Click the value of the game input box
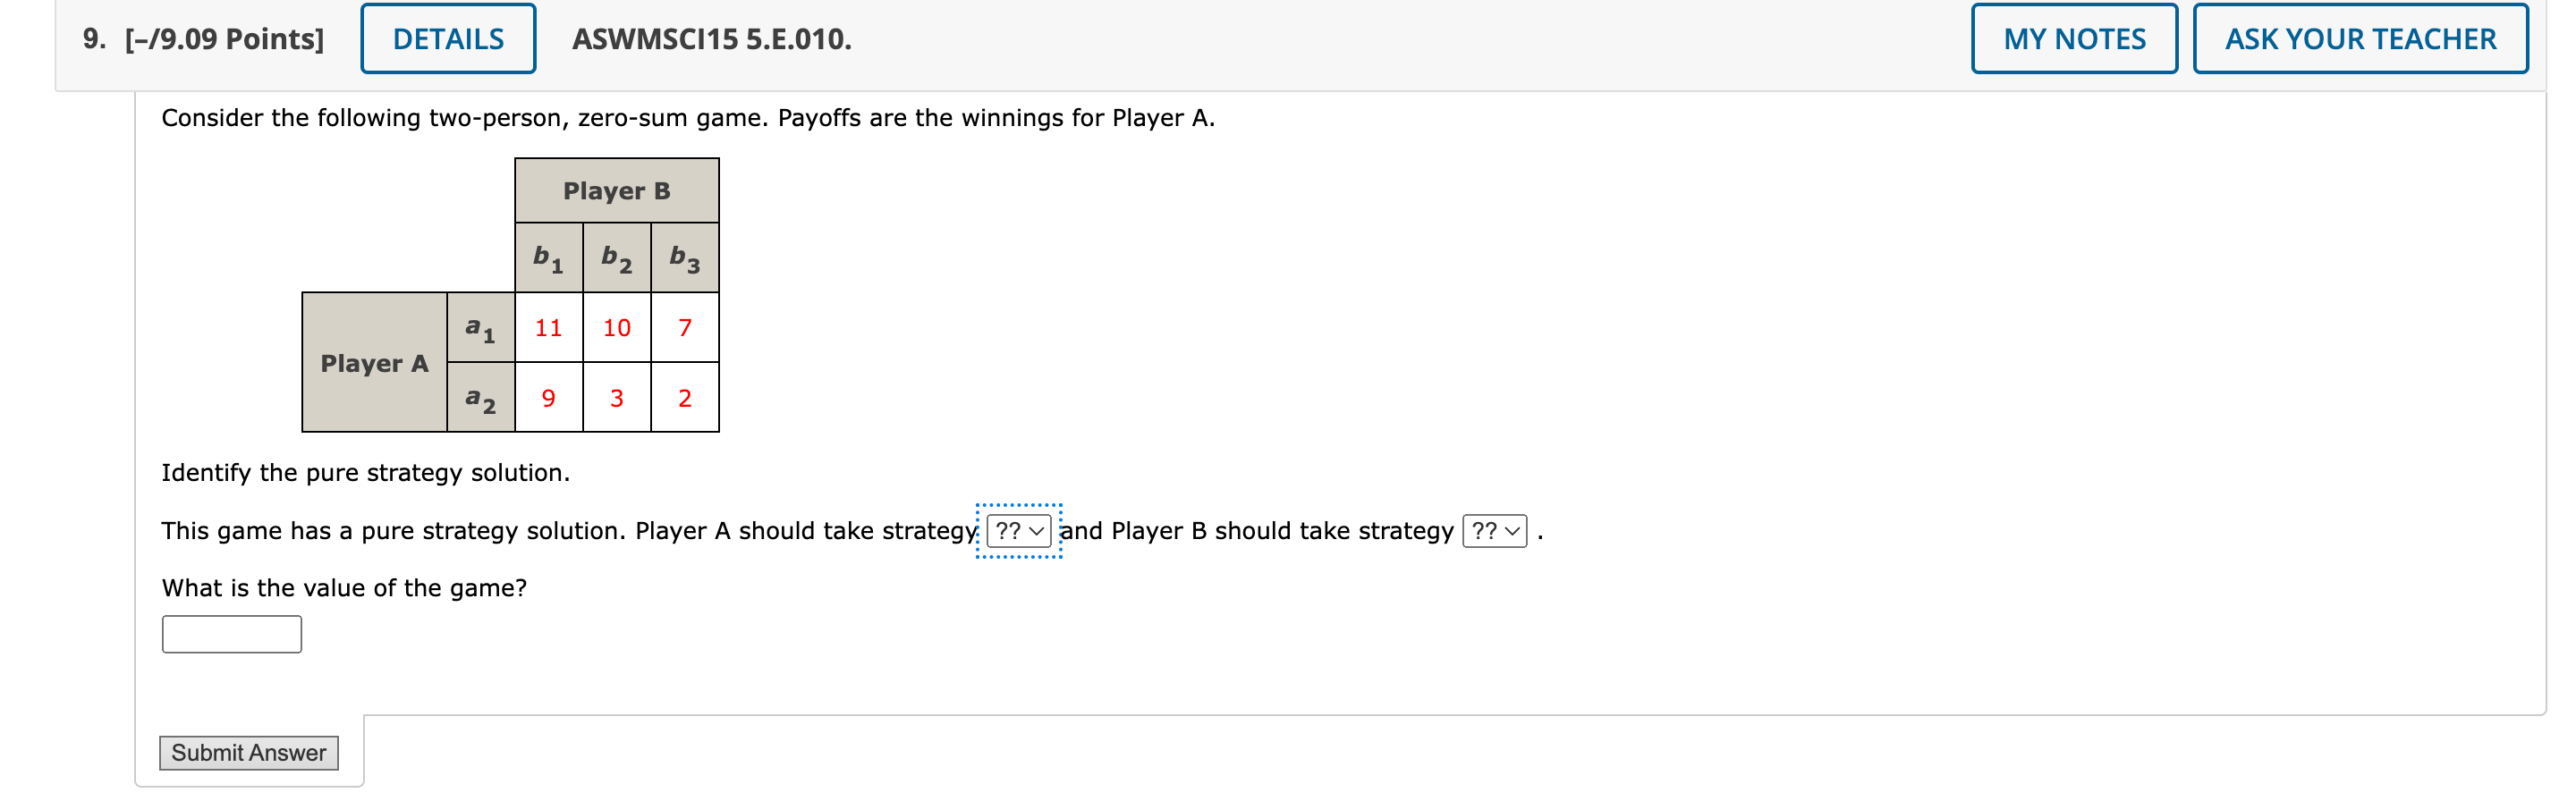This screenshot has width=2576, height=801. (x=231, y=633)
